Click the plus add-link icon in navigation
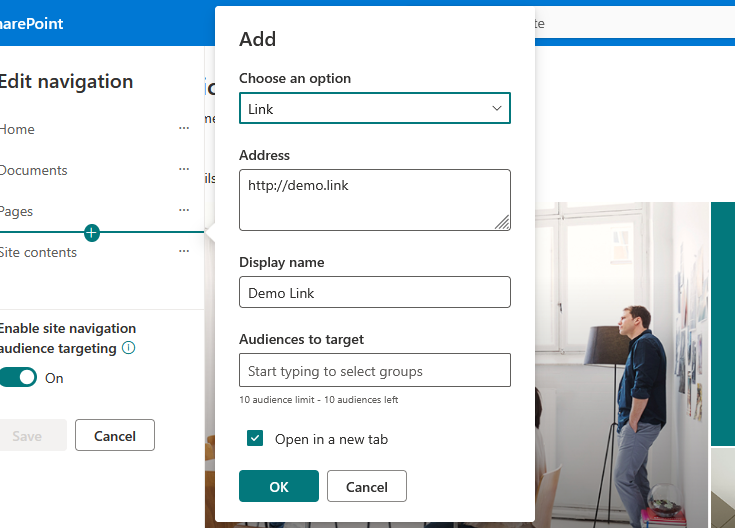This screenshot has height=528, width=735. click(92, 233)
